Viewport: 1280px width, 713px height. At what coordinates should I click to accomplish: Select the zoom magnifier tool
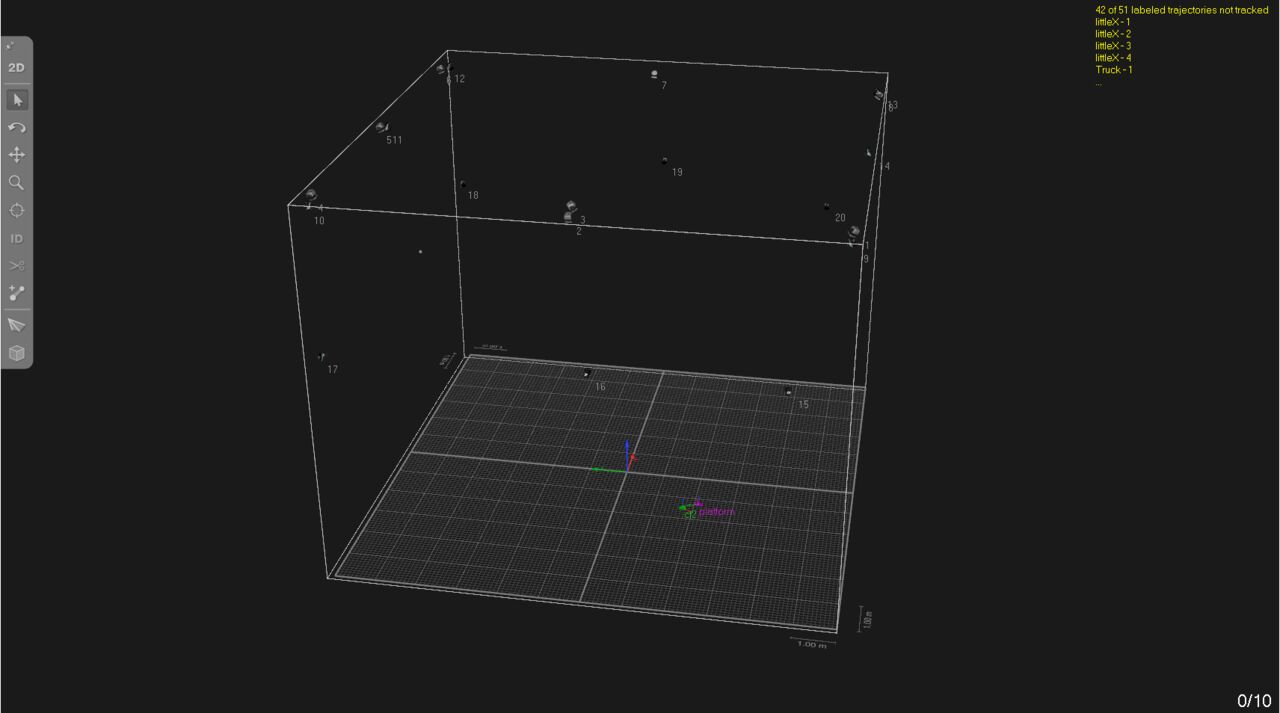coord(16,182)
